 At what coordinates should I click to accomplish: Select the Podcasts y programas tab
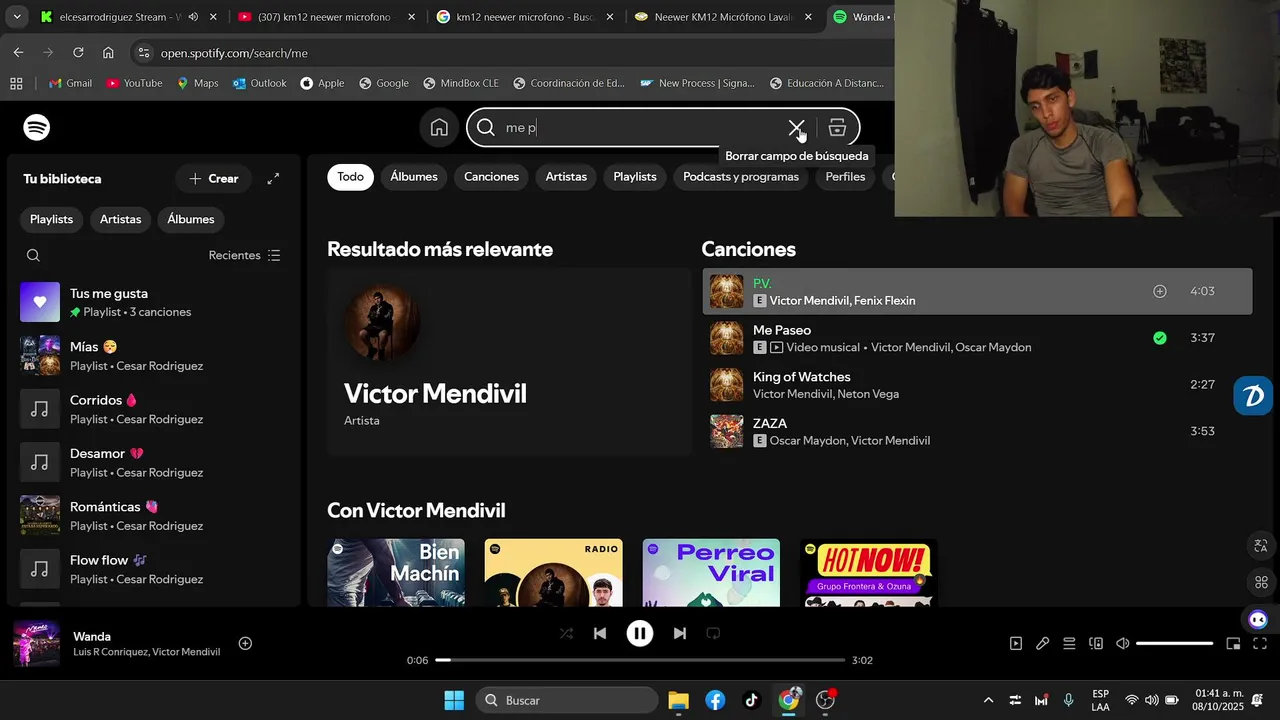click(x=741, y=177)
